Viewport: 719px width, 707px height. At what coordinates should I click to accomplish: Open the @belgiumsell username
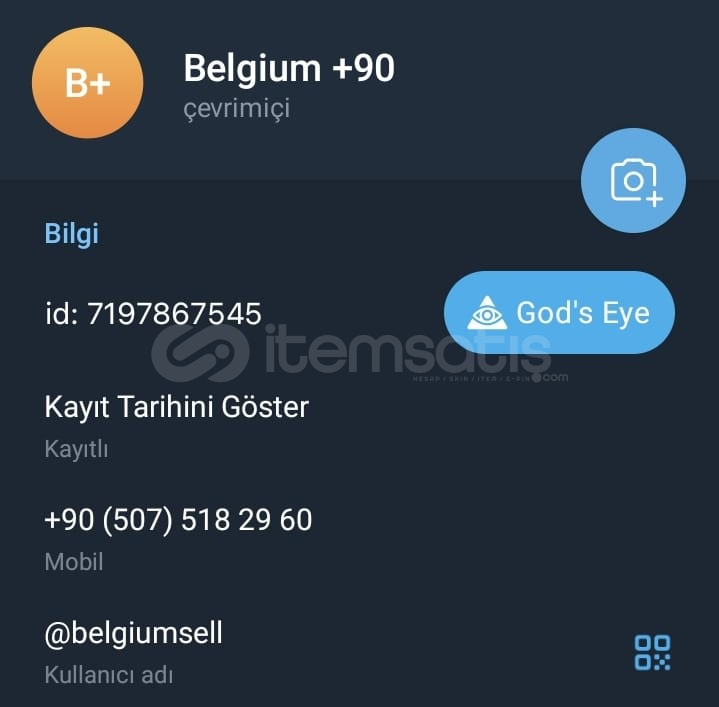tap(133, 633)
